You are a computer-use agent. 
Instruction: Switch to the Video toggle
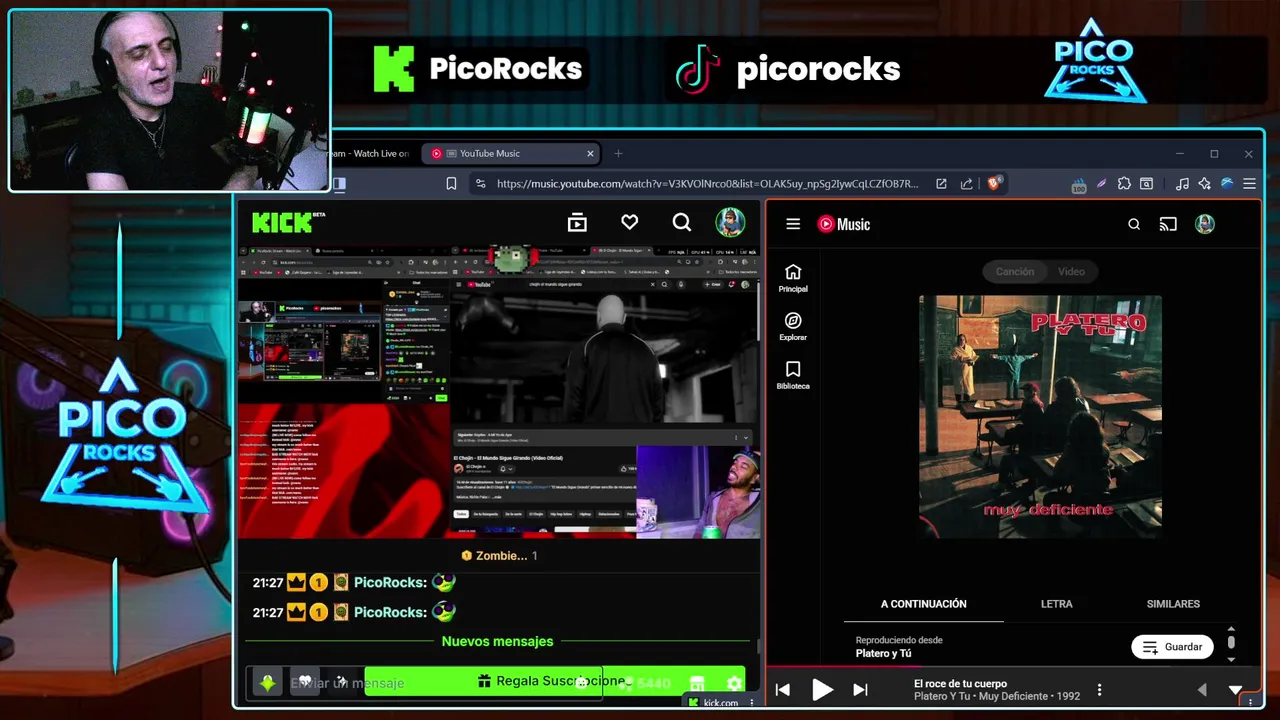(x=1071, y=271)
